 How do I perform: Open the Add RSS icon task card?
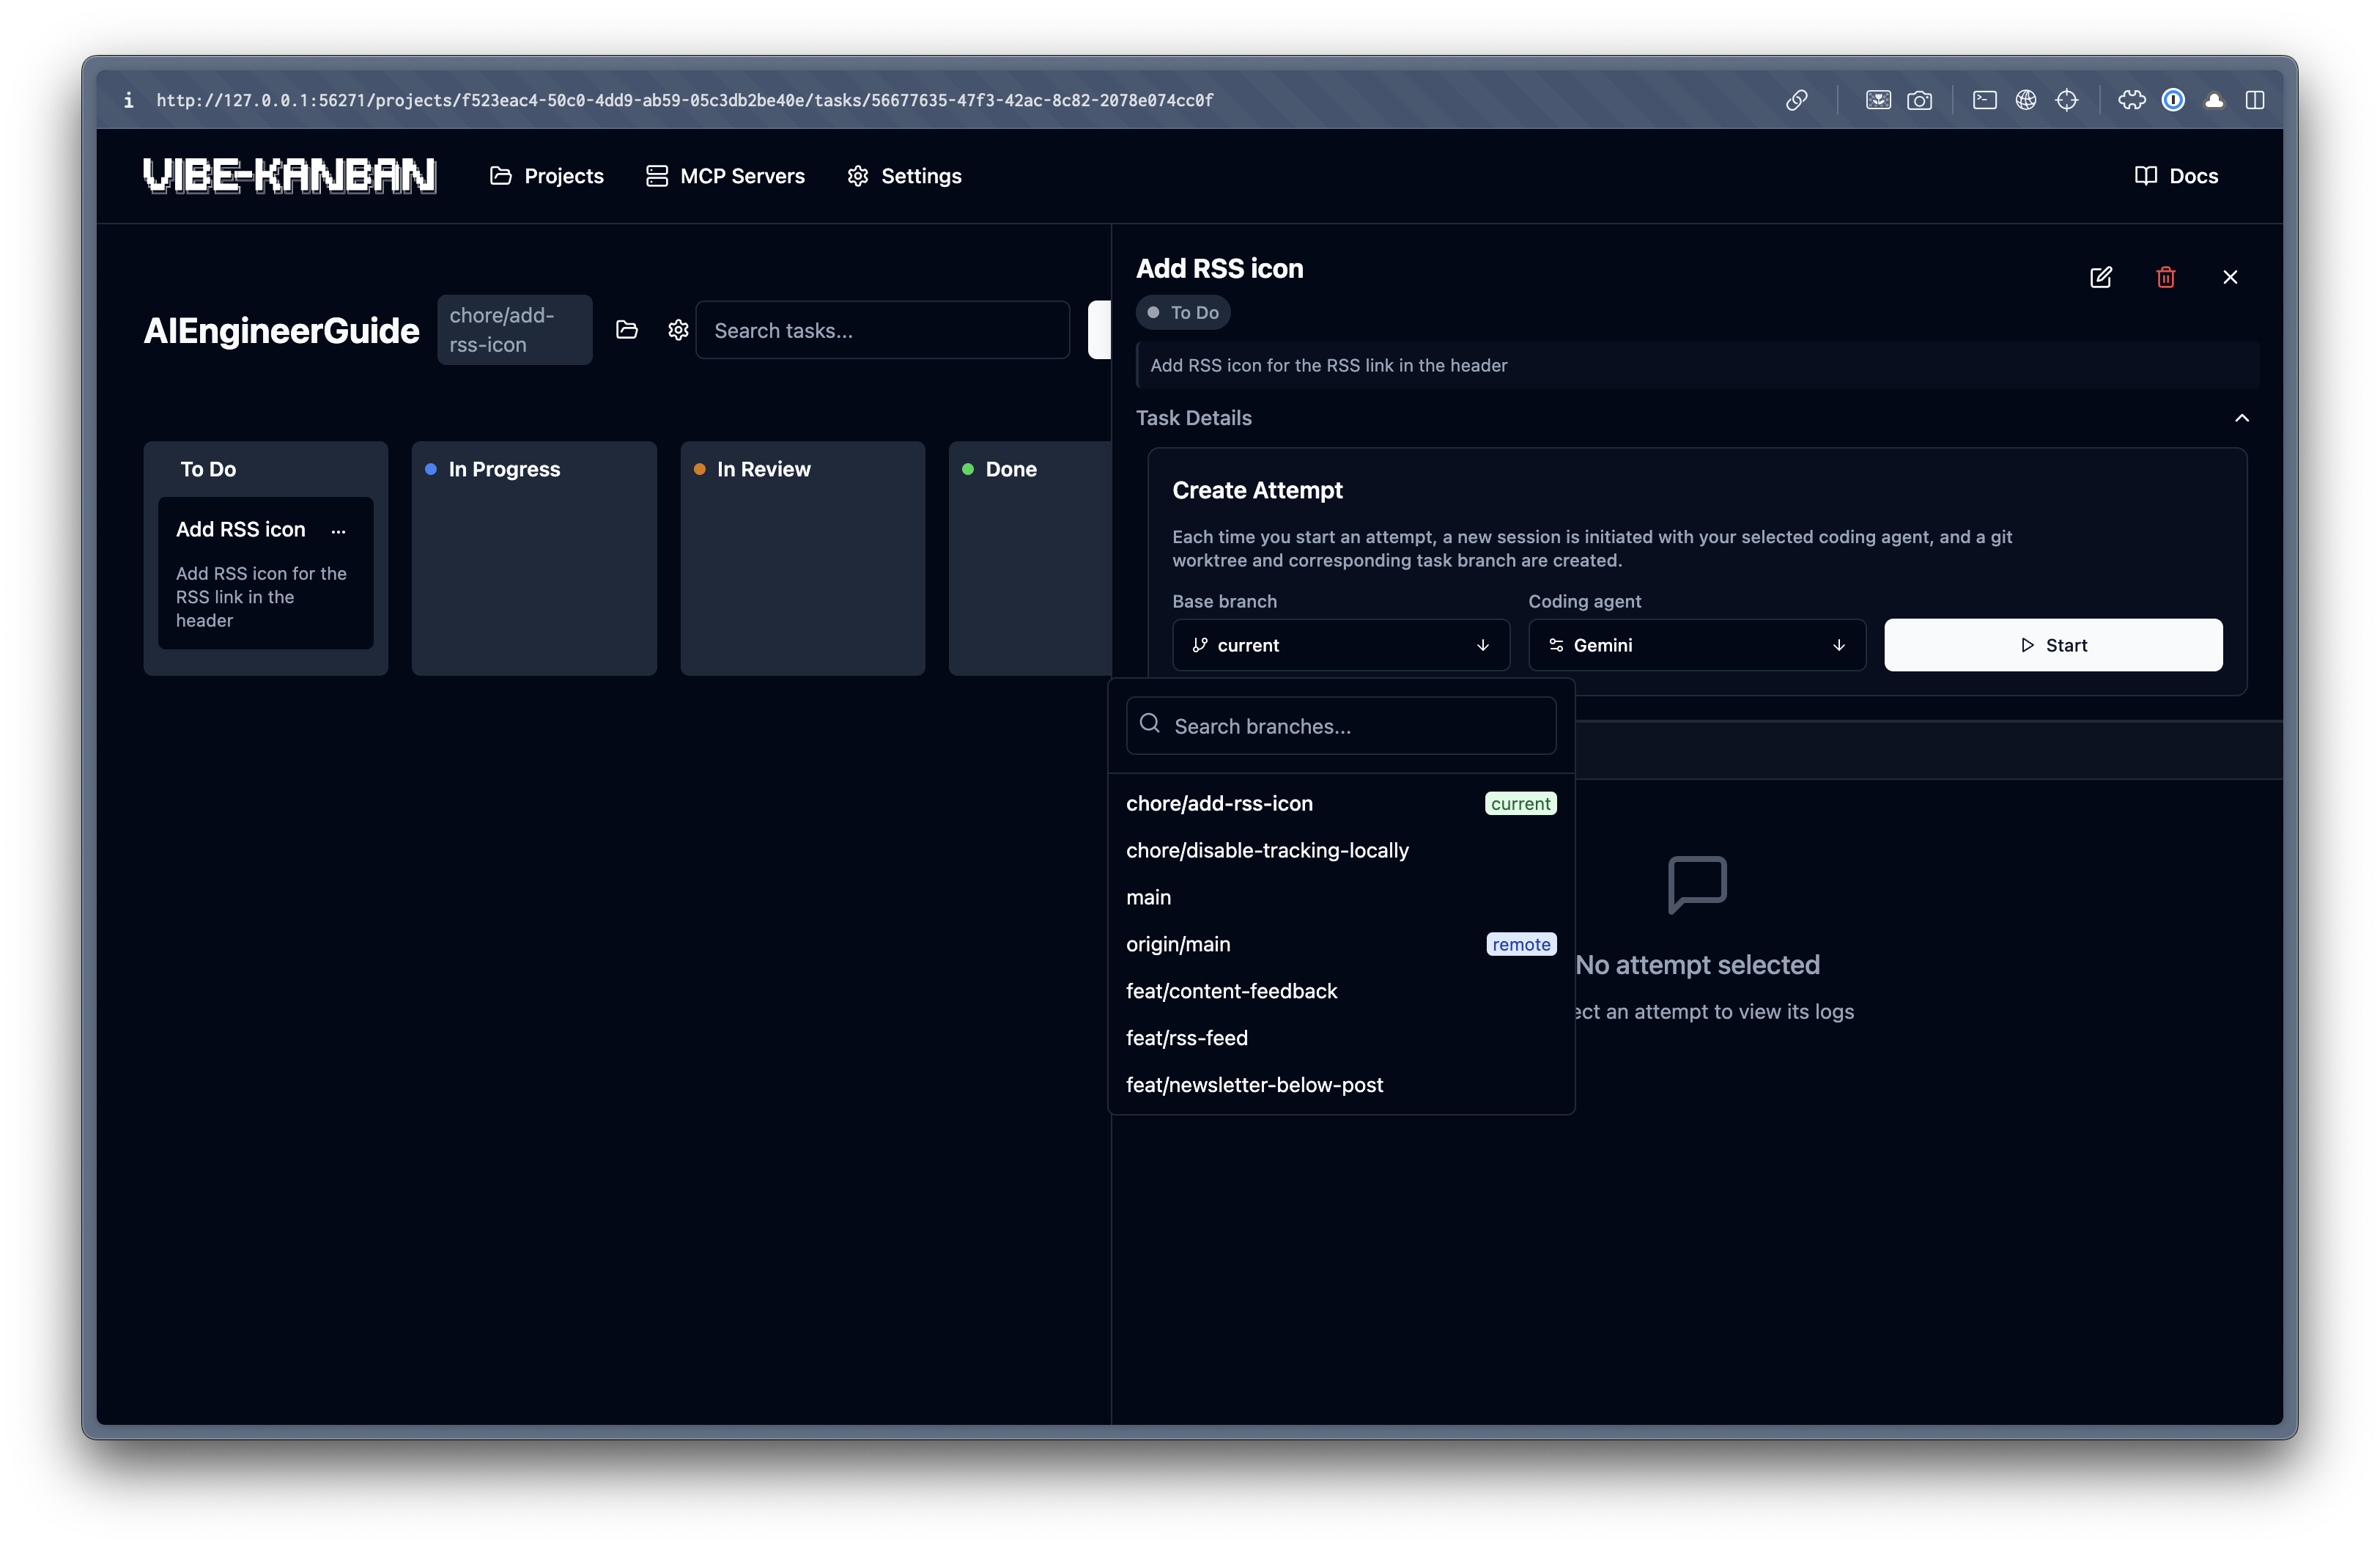pos(266,573)
